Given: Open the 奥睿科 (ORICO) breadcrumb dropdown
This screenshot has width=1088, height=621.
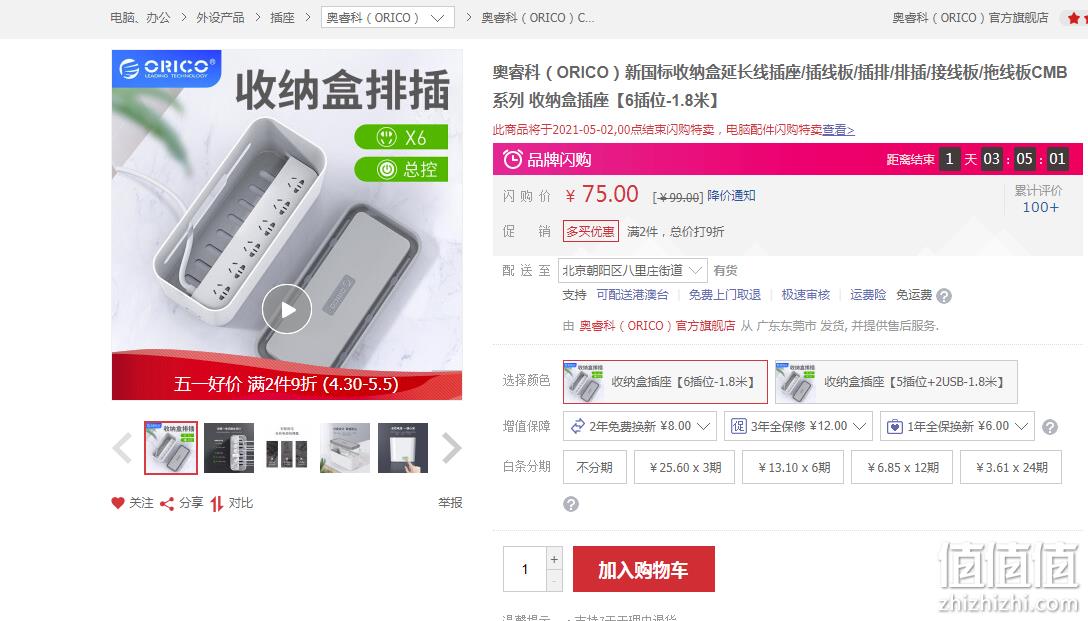Looking at the screenshot, I should pos(387,17).
